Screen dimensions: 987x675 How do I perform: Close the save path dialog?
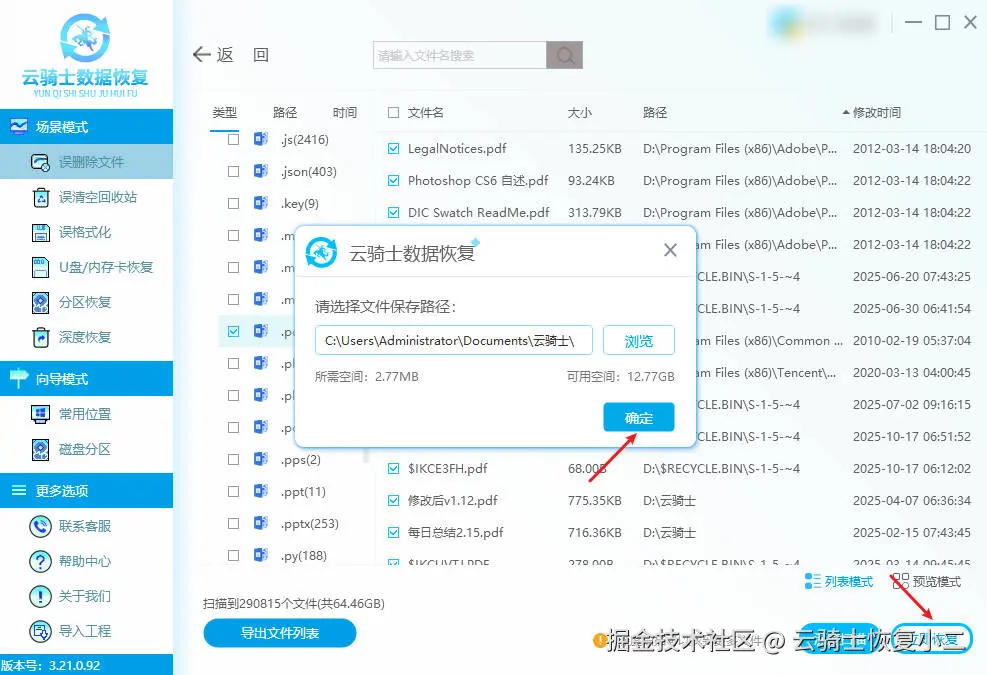tap(670, 250)
